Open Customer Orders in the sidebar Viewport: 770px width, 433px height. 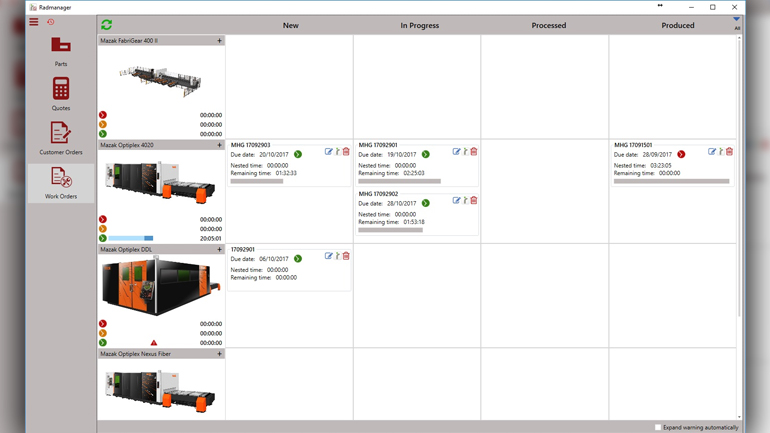pyautogui.click(x=61, y=138)
